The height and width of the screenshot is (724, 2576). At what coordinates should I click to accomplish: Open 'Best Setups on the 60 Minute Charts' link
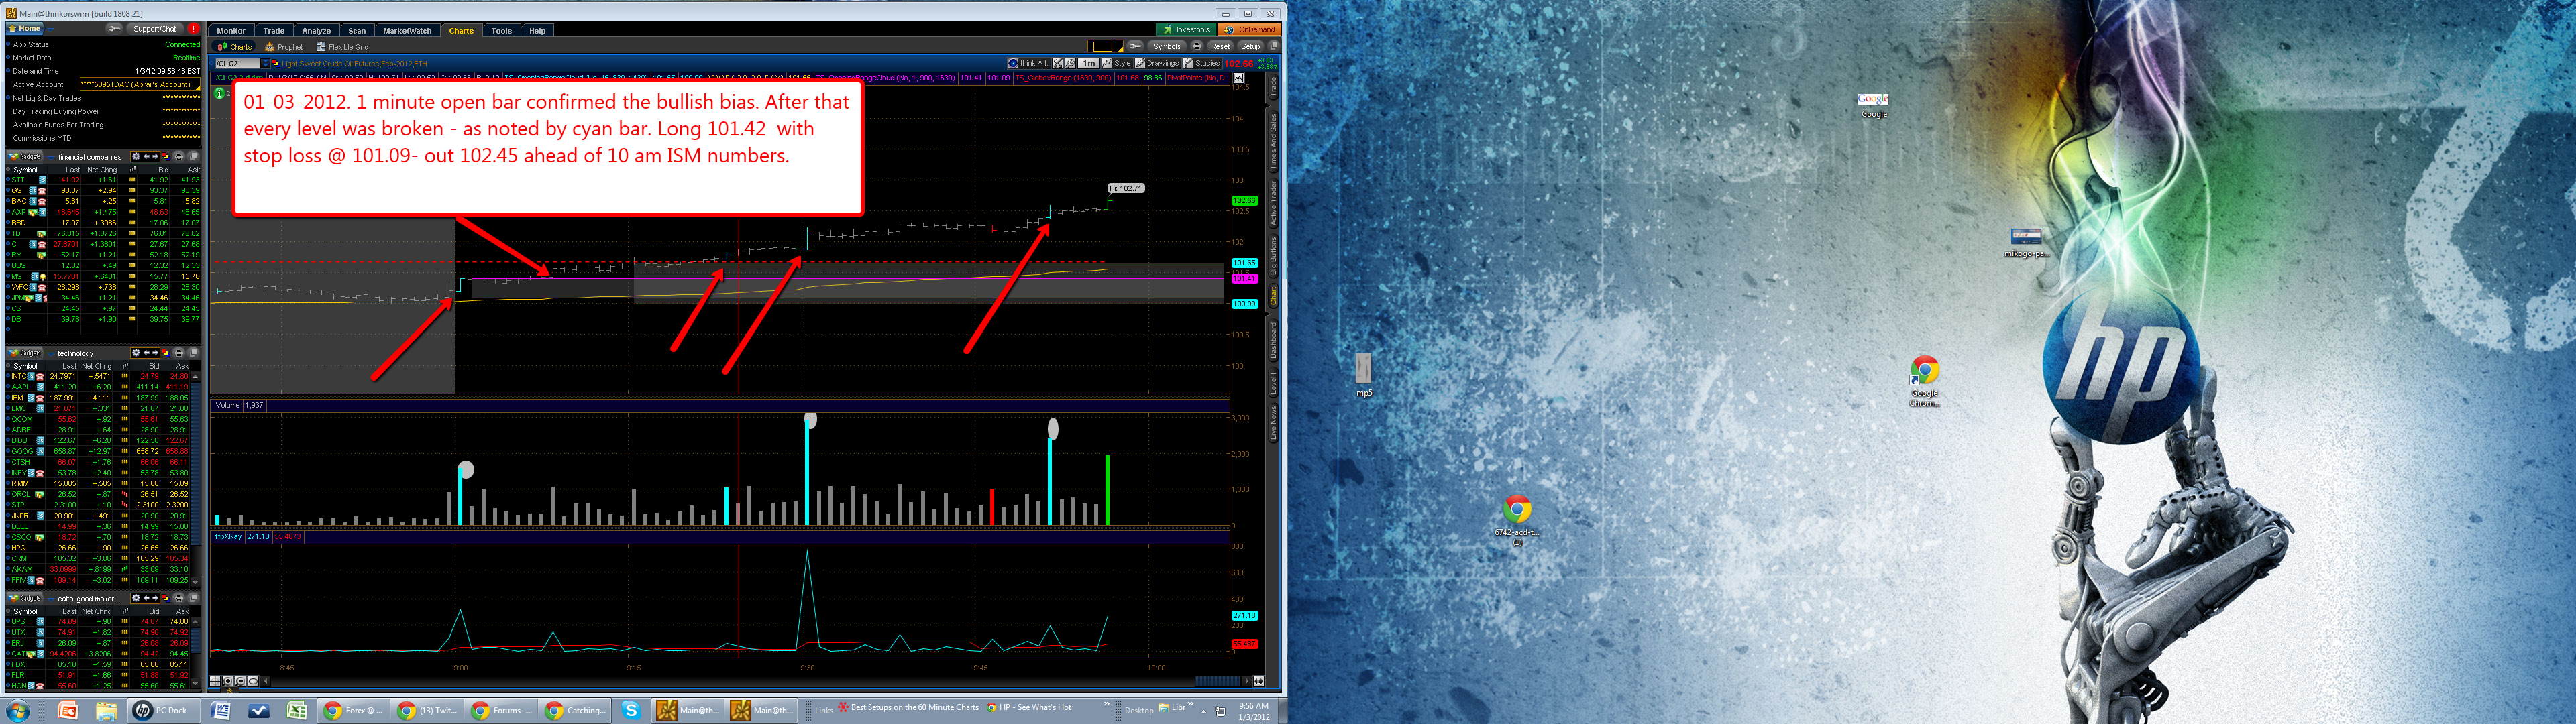[x=909, y=707]
